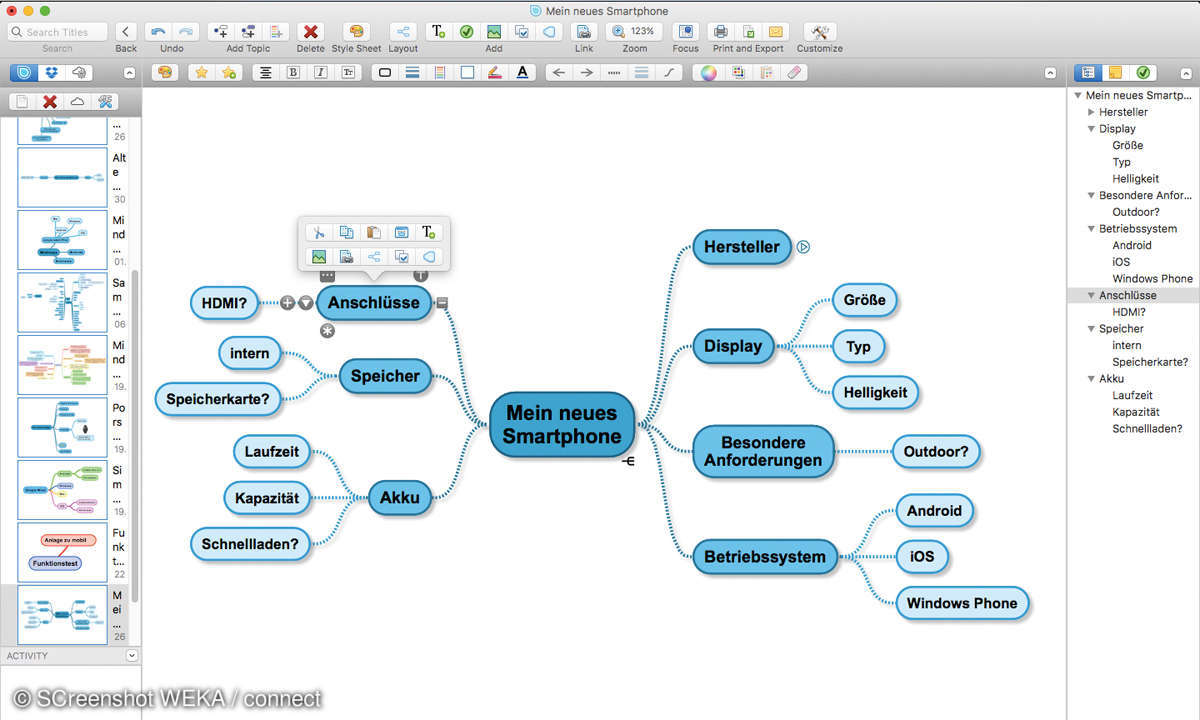Click the cloud icon in documents sidebar

pos(77,102)
